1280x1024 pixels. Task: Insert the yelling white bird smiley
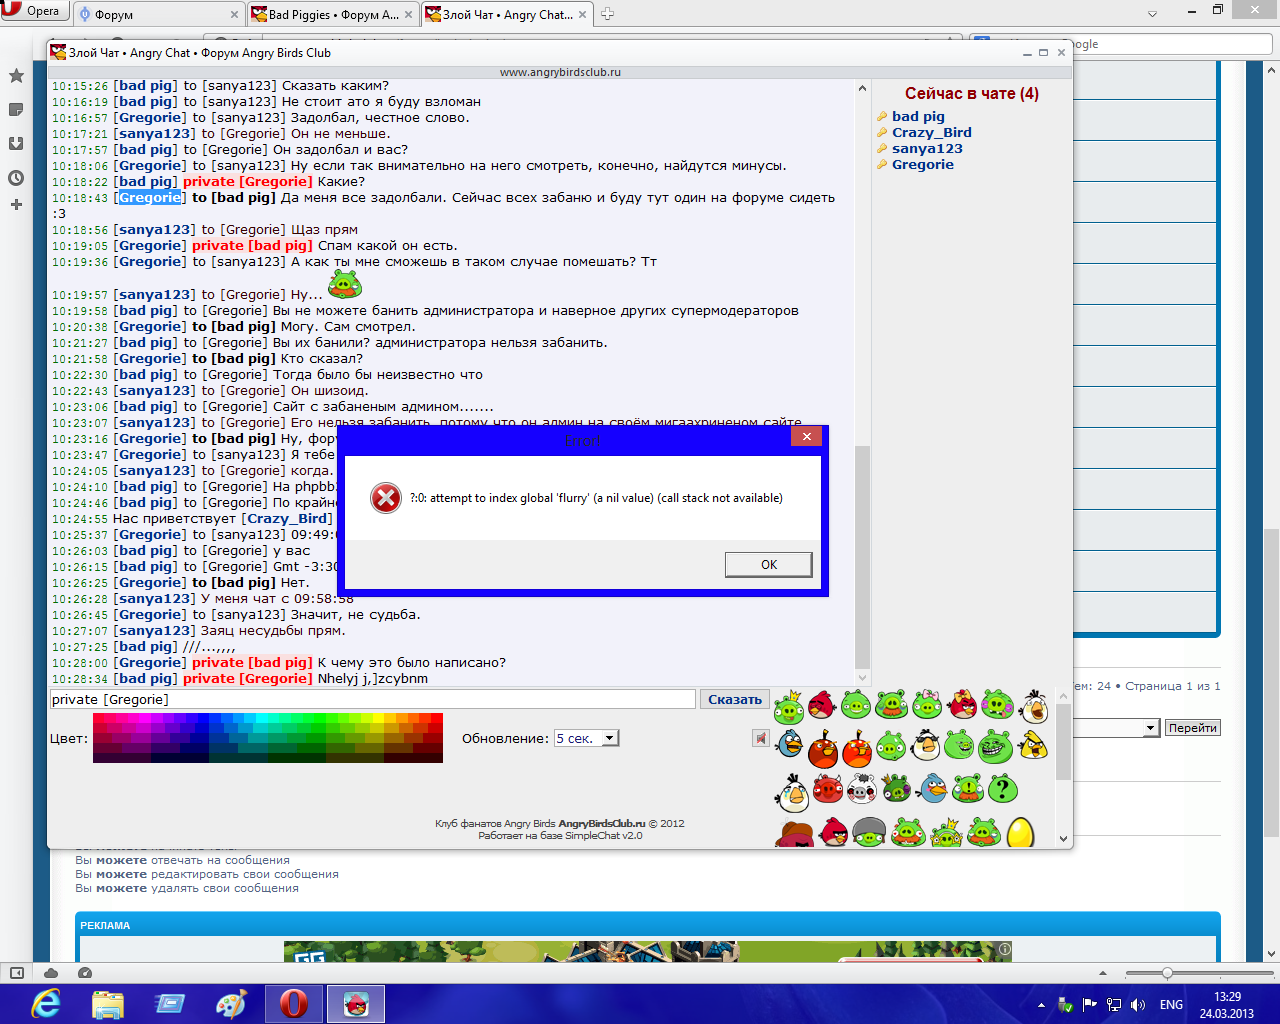[1034, 707]
